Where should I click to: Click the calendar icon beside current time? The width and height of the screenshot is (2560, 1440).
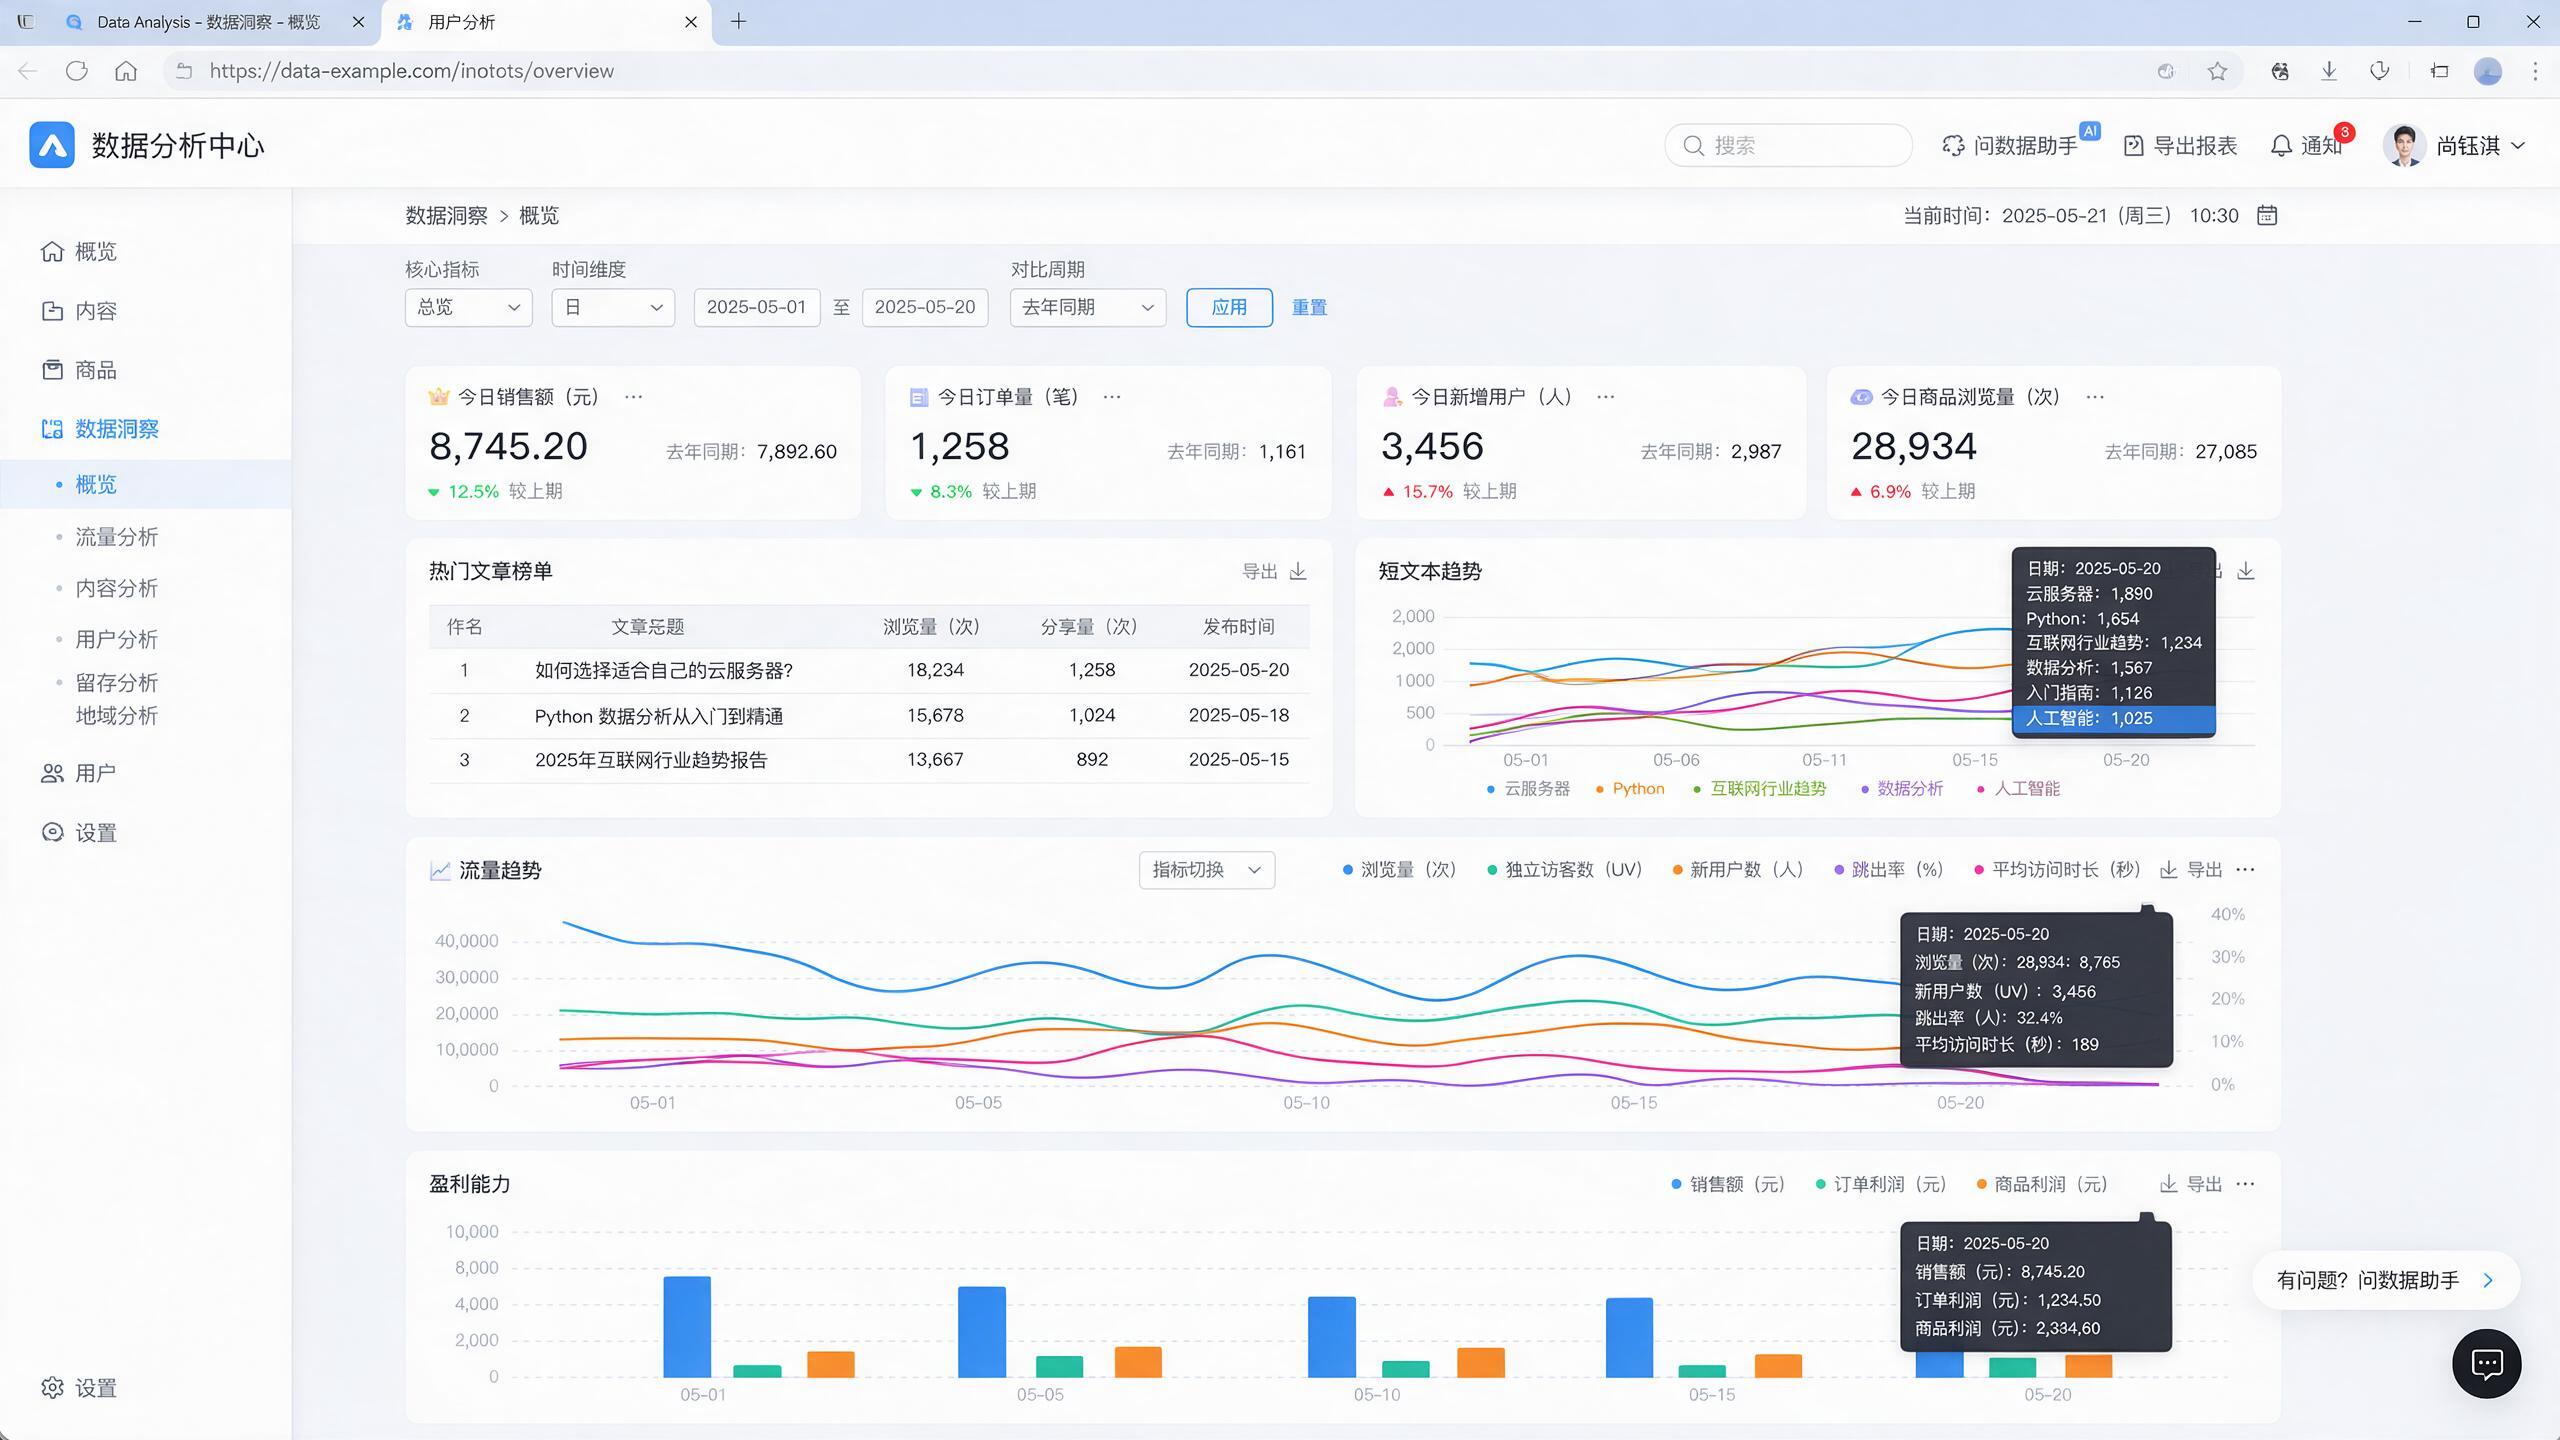[2267, 215]
